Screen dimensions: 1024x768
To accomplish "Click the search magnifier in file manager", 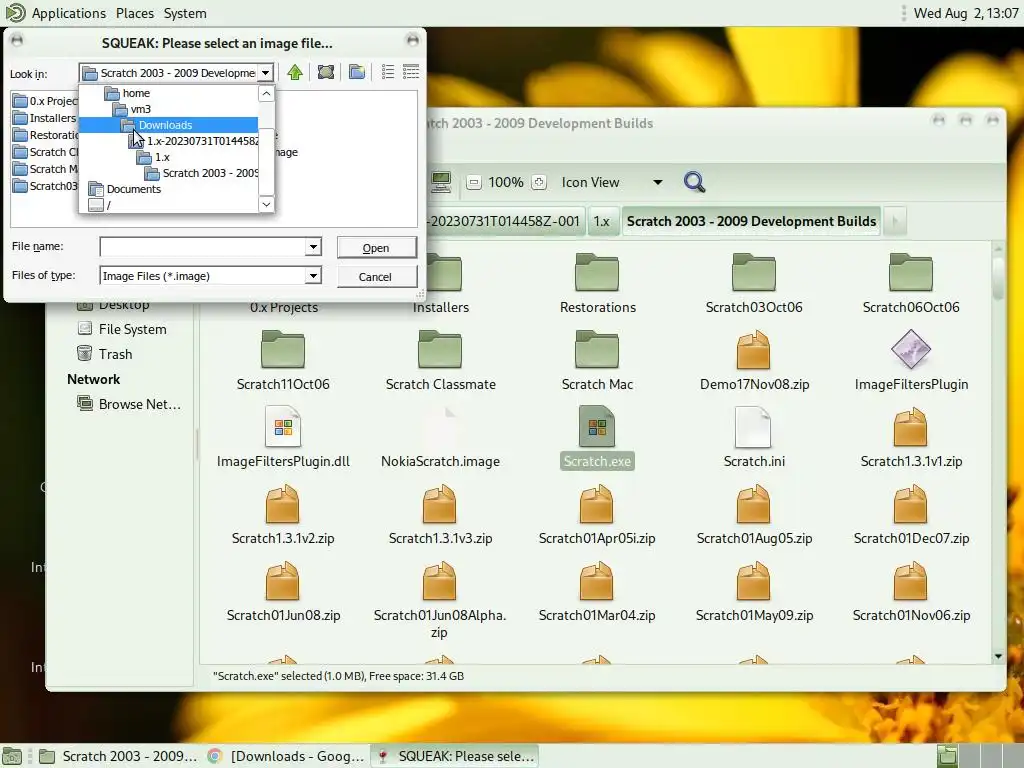I will coord(694,182).
